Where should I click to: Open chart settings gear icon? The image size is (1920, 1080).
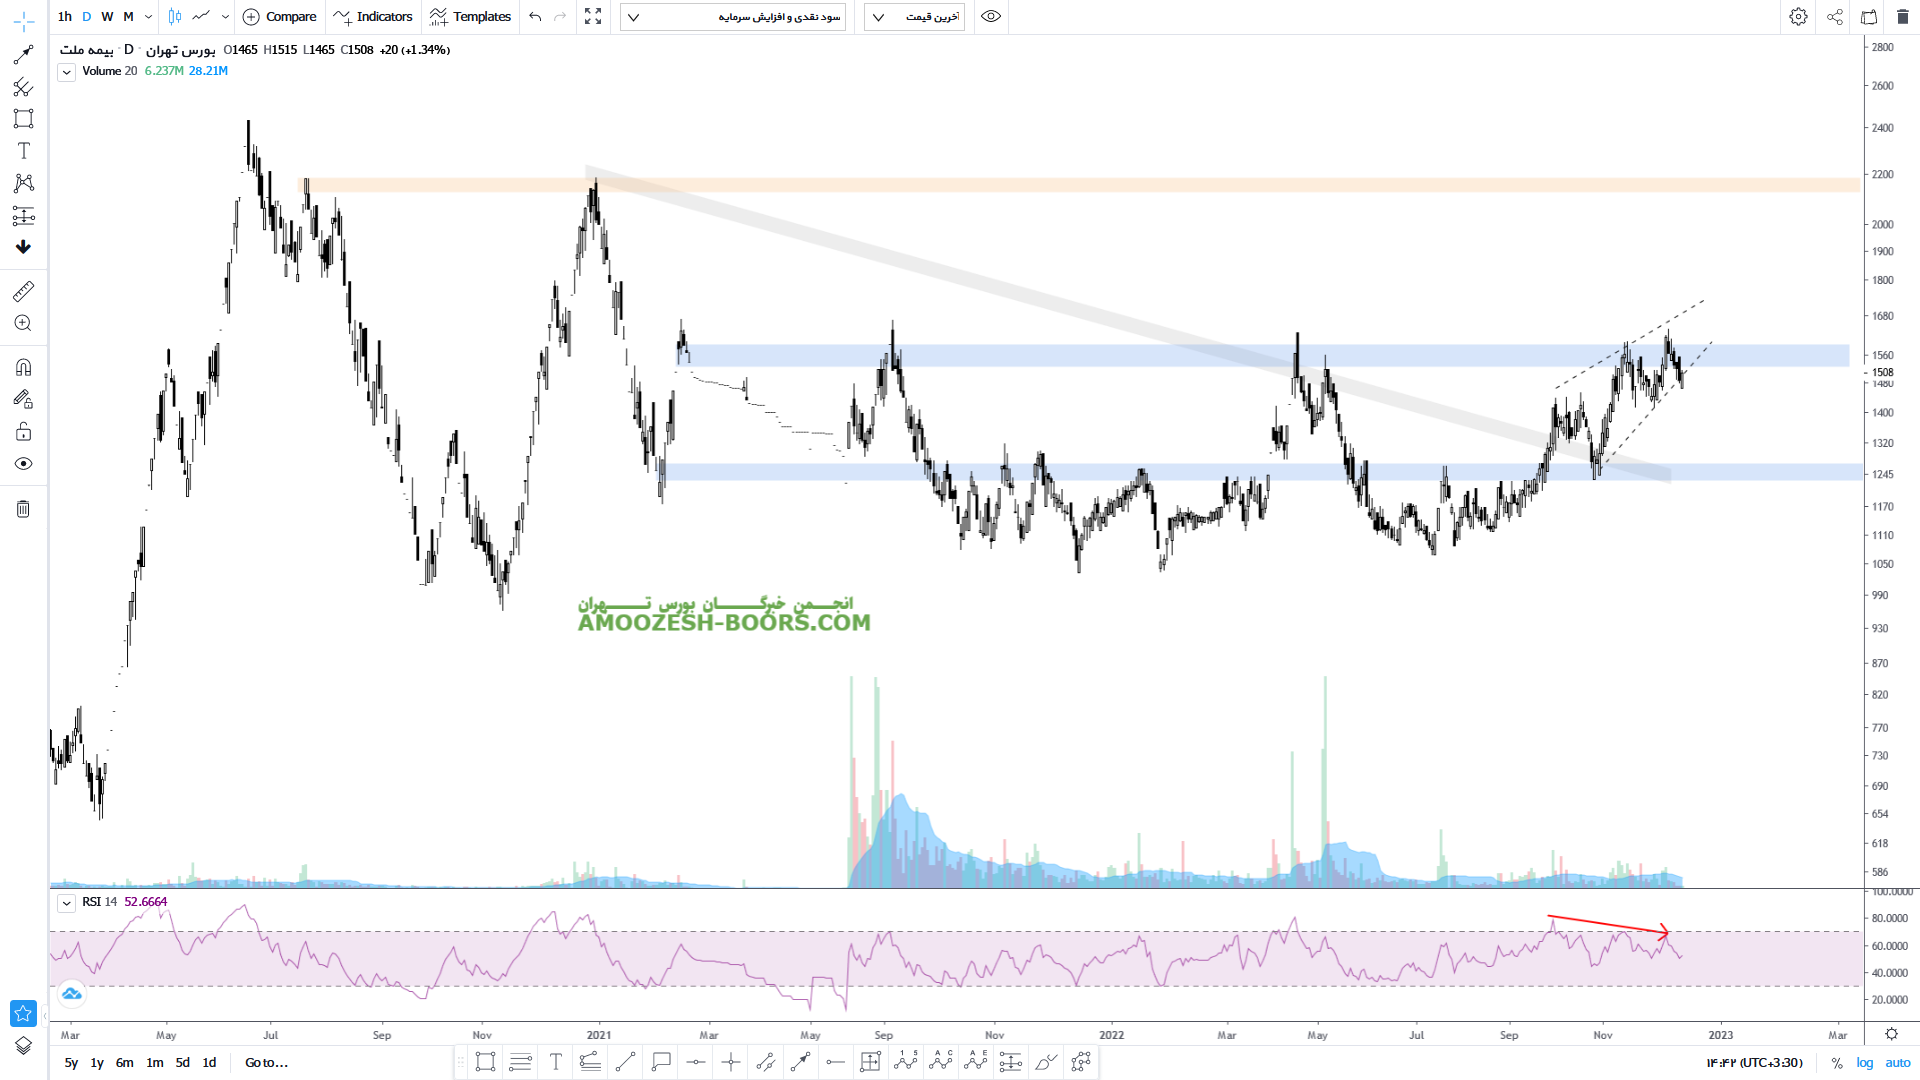[1798, 17]
